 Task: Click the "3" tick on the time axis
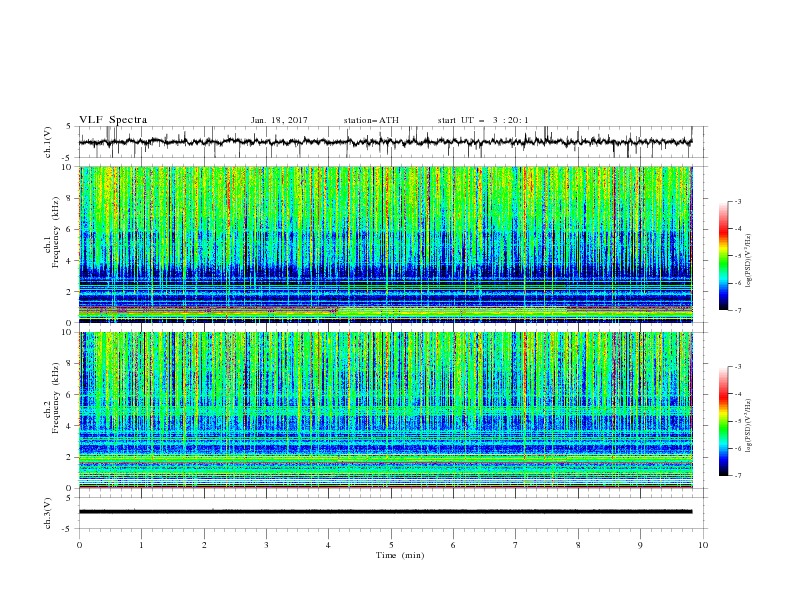click(266, 545)
